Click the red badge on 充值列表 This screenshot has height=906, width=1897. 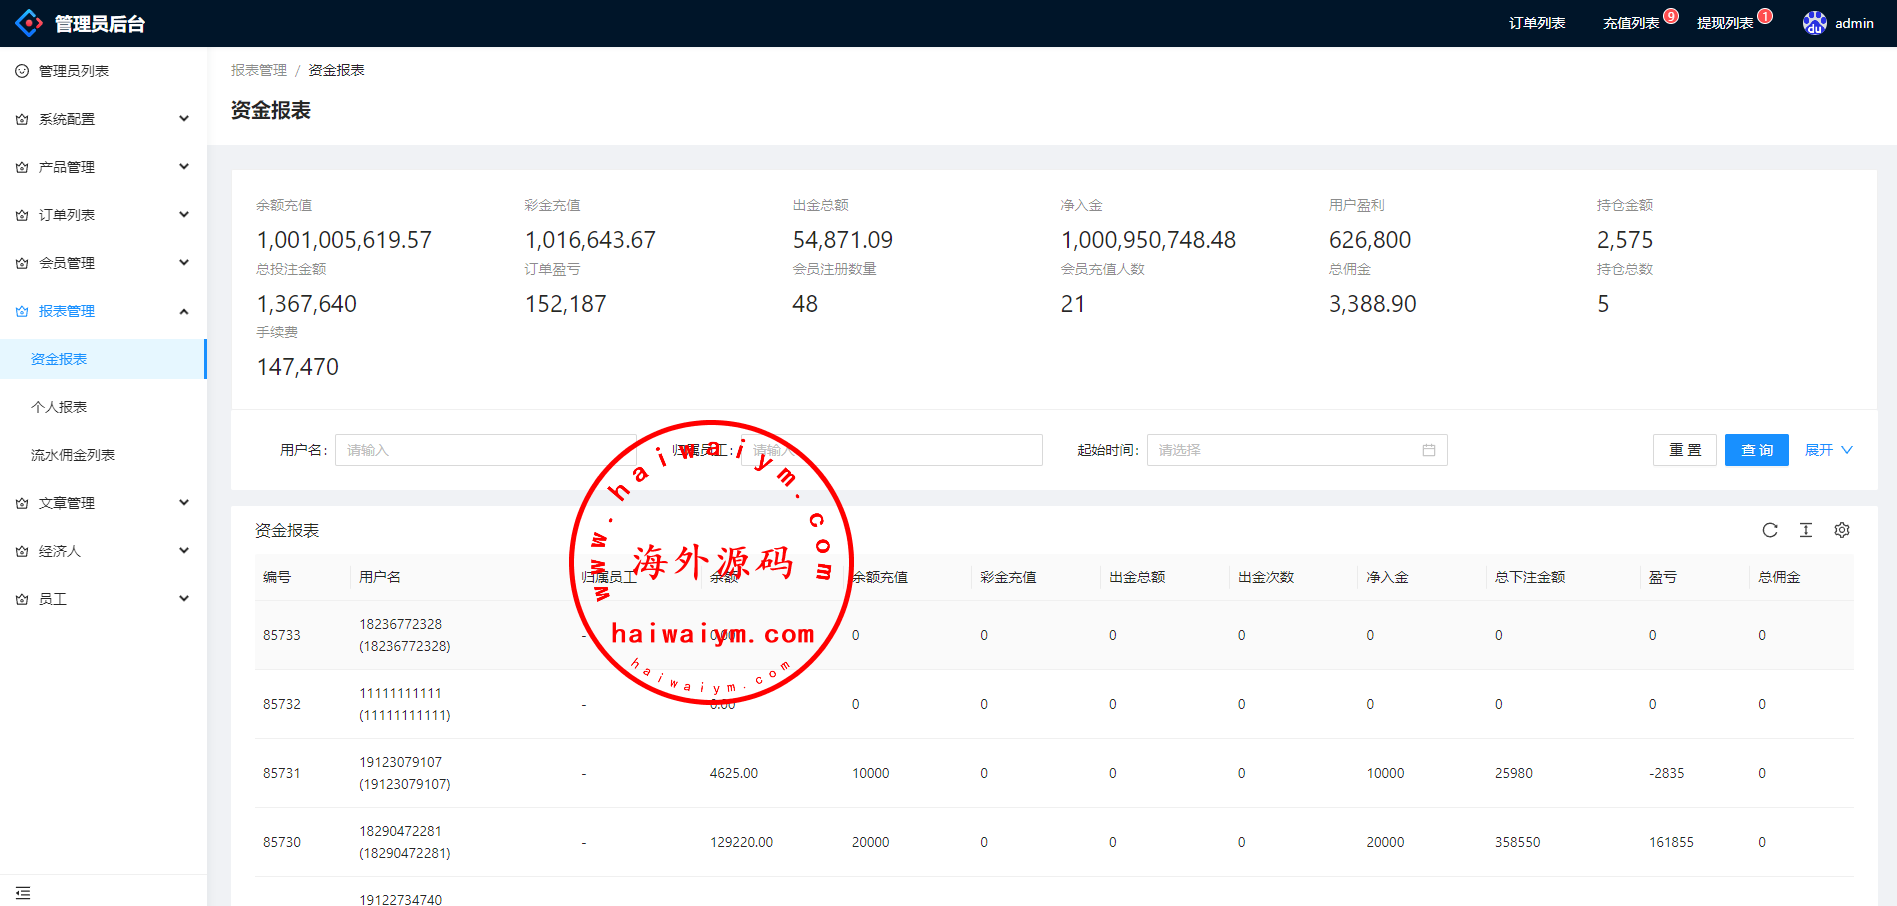click(x=1671, y=16)
